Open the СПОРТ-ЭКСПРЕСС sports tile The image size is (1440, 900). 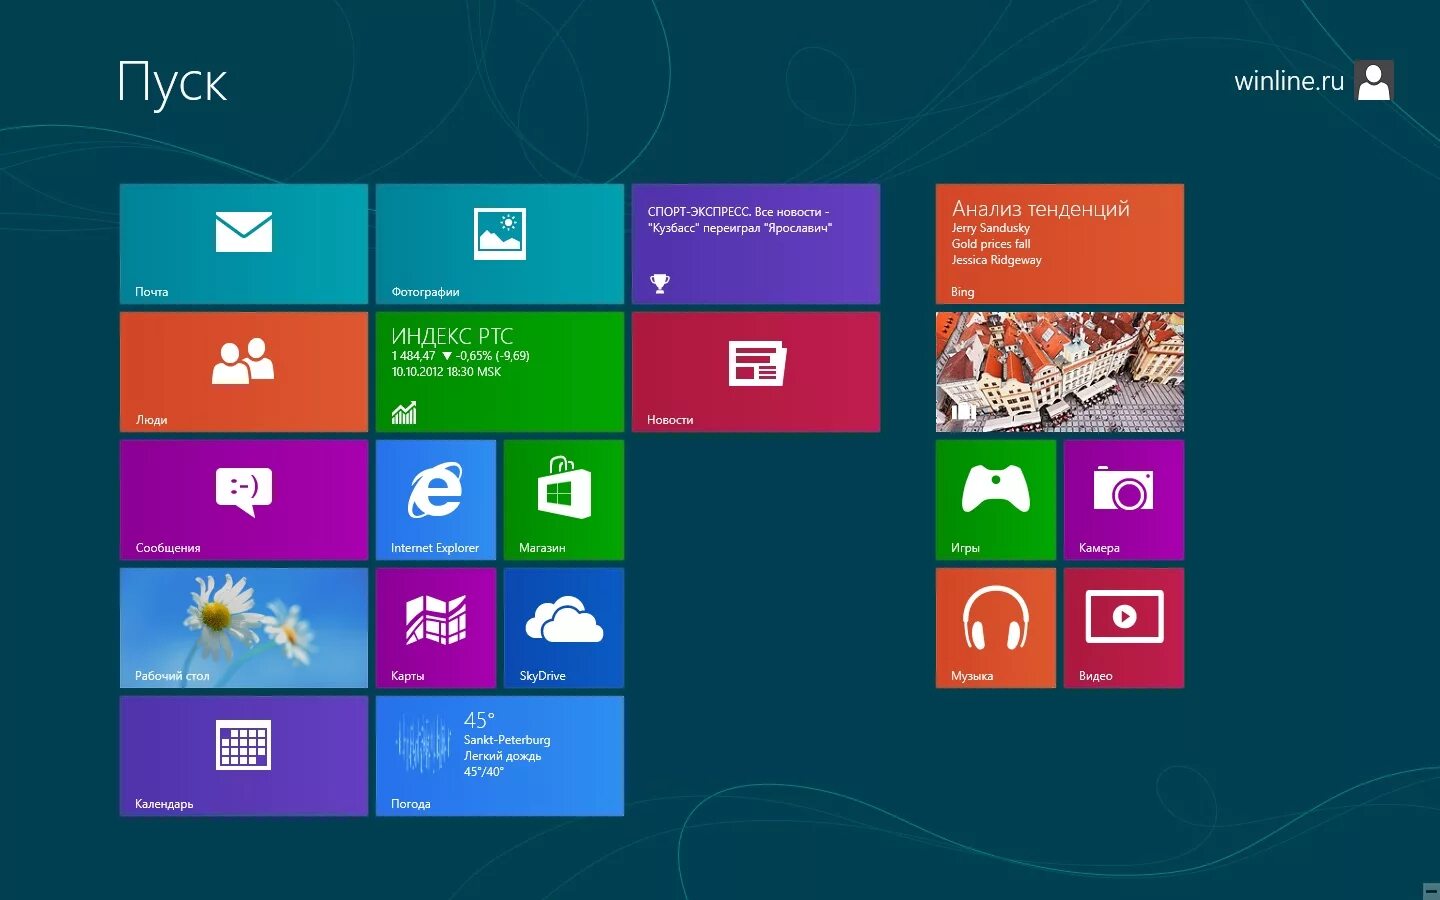[x=756, y=244]
